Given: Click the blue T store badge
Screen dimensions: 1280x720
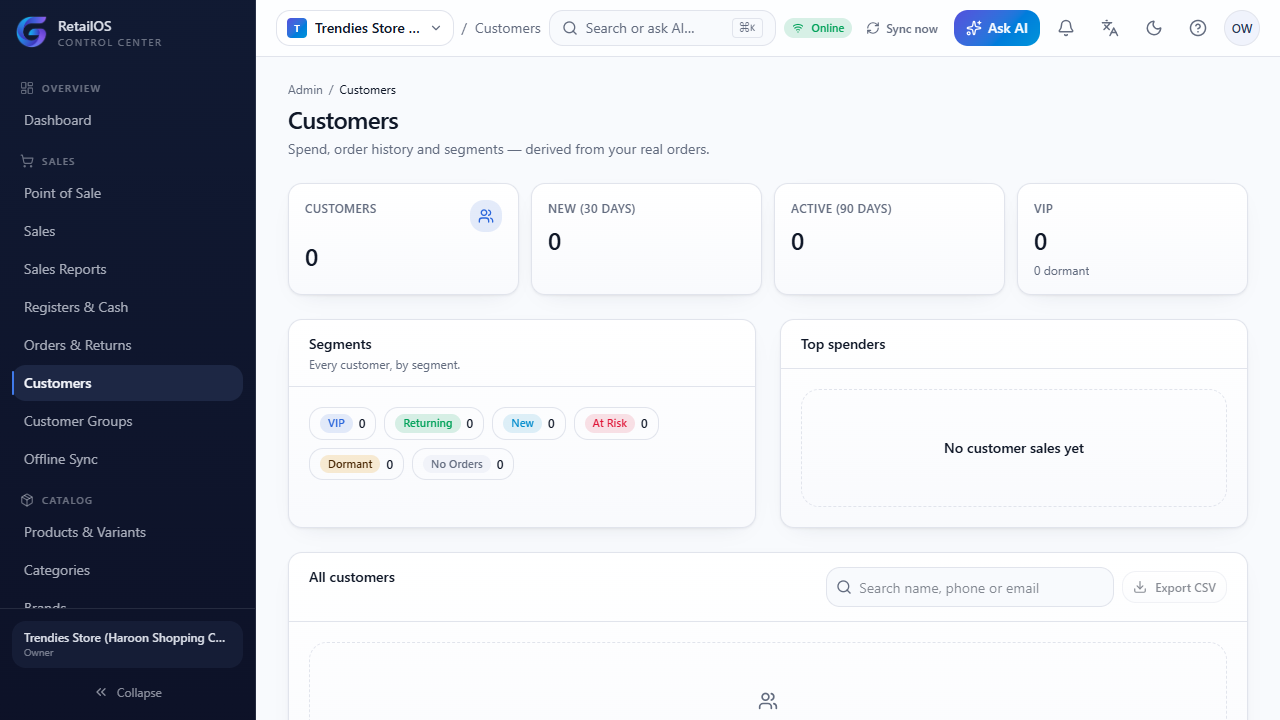Looking at the screenshot, I should [297, 28].
